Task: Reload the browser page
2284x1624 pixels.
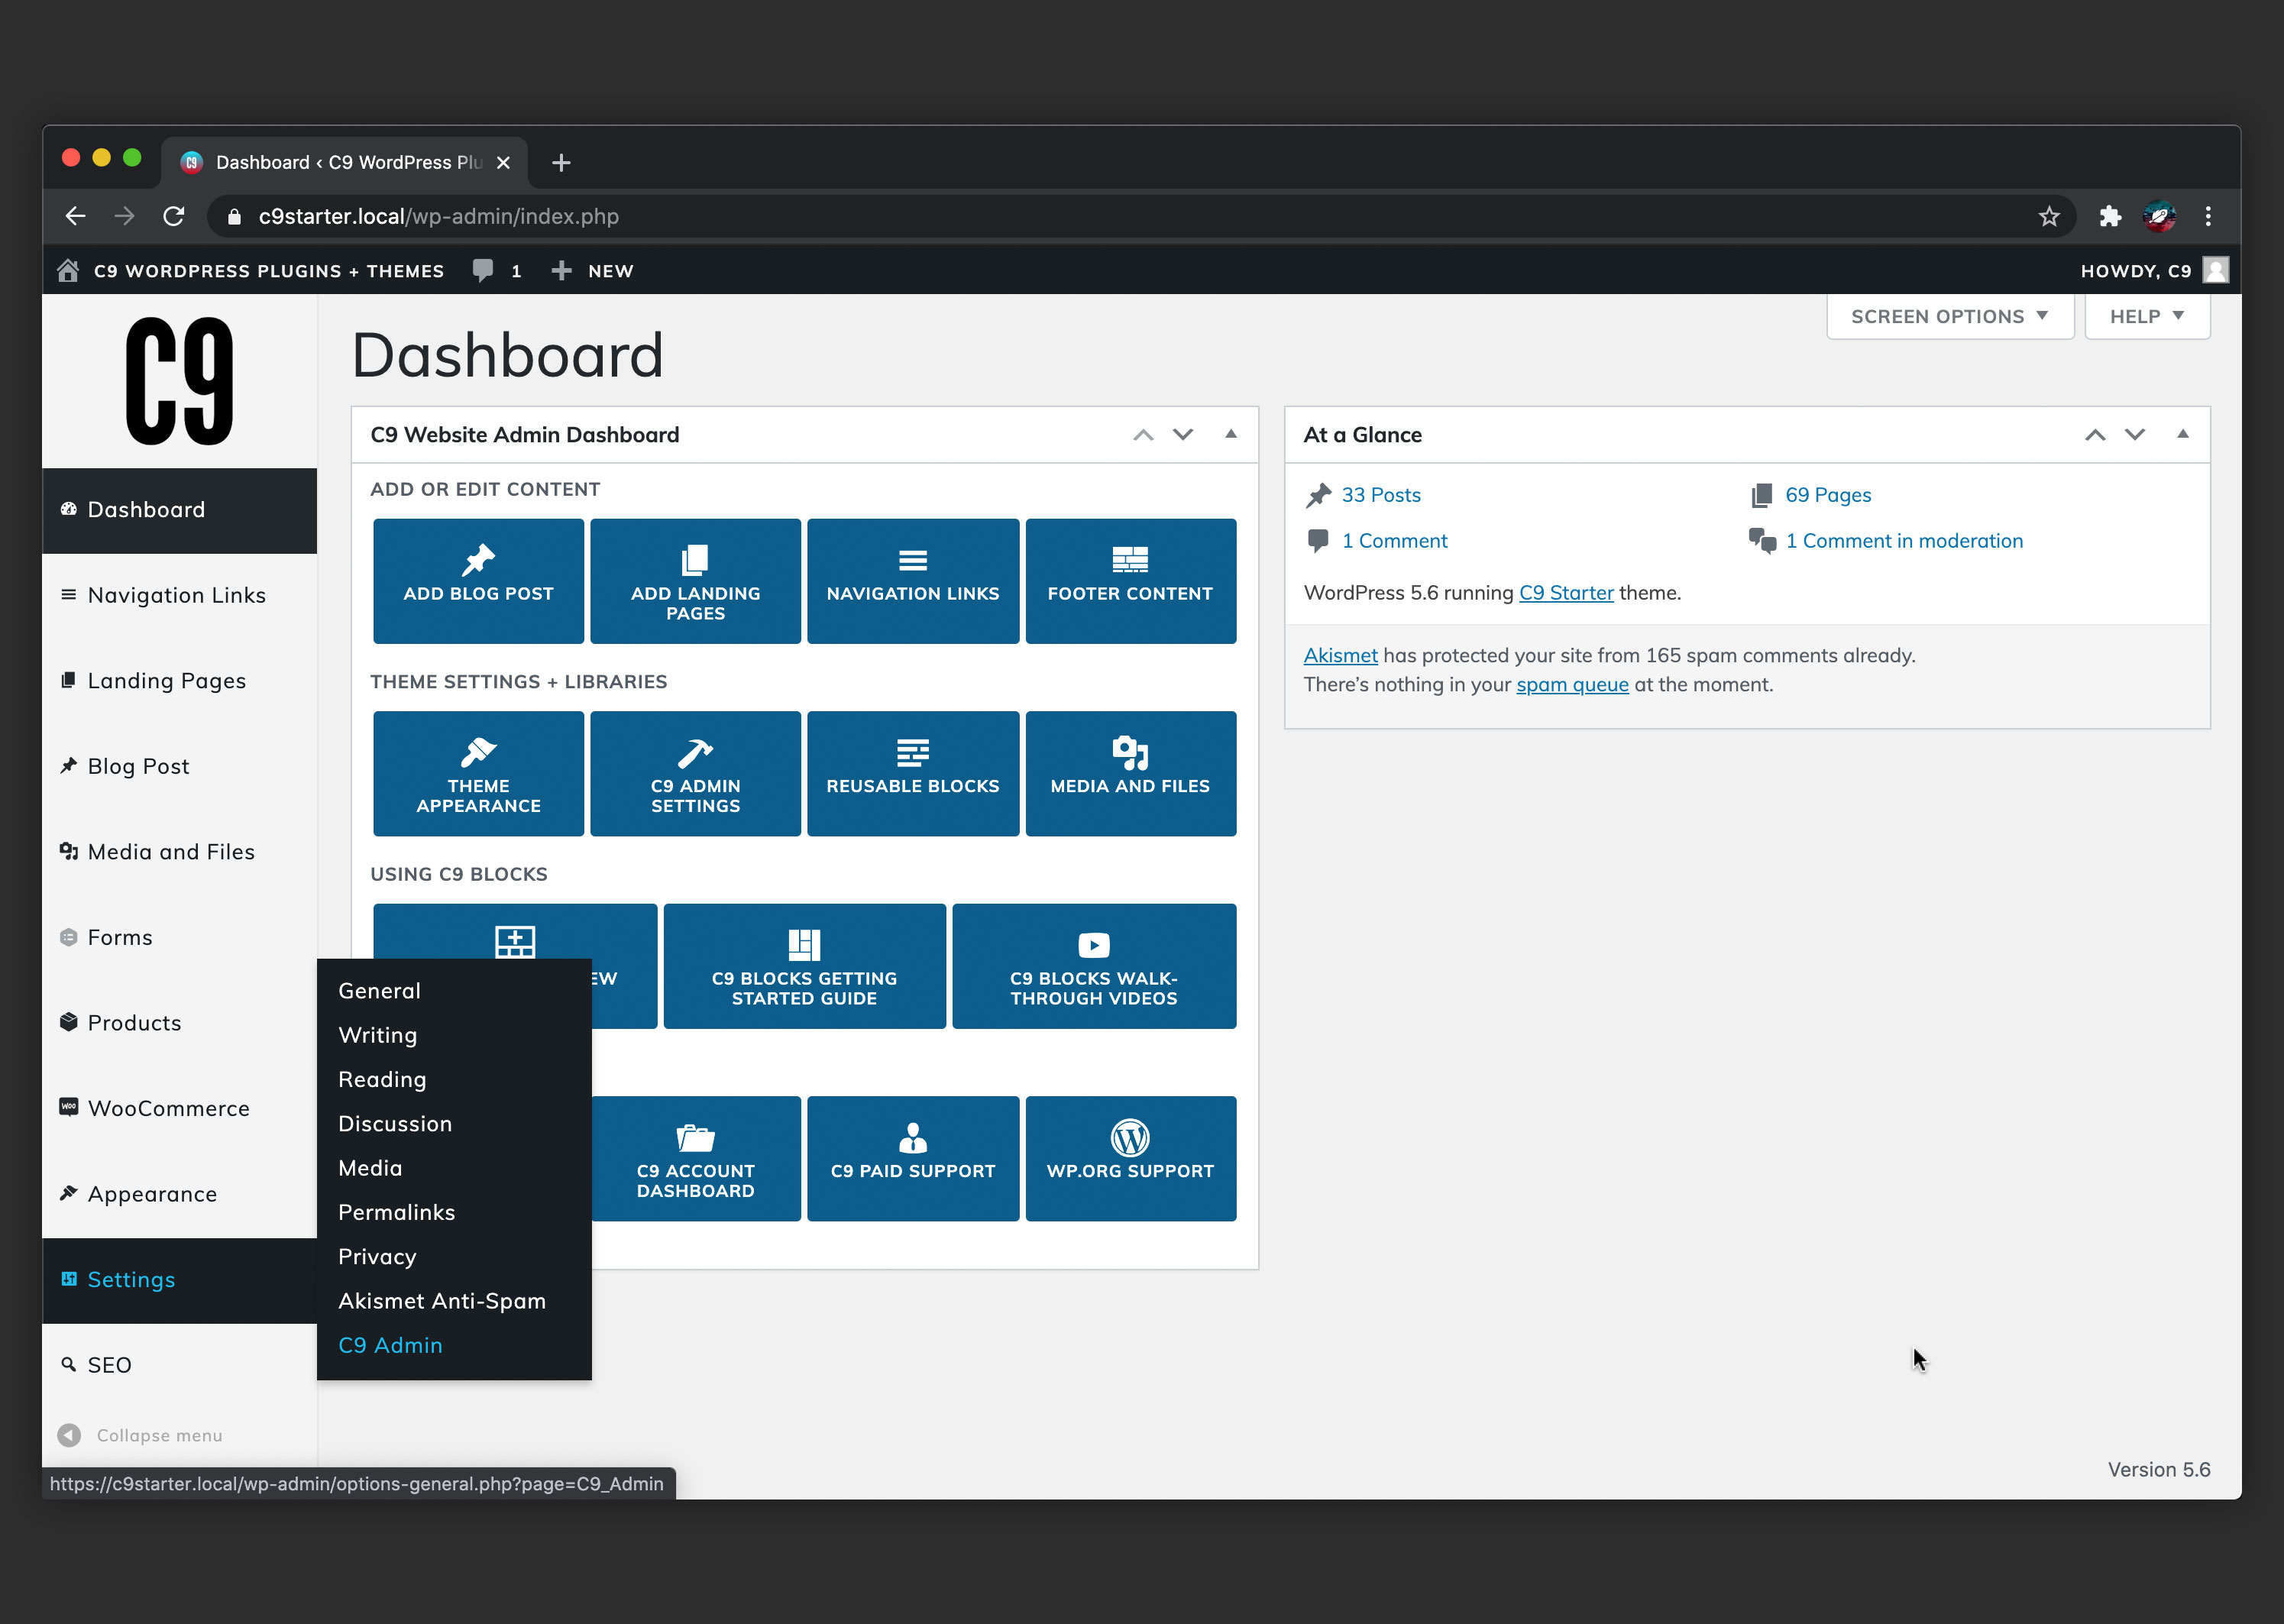Action: click(174, 216)
